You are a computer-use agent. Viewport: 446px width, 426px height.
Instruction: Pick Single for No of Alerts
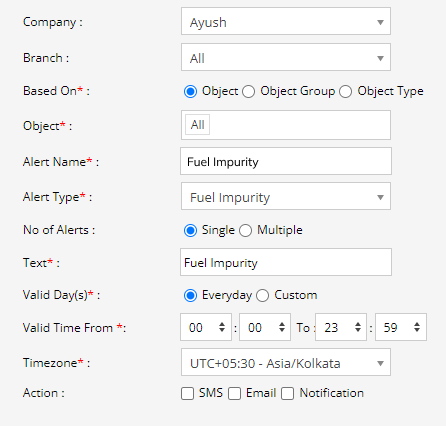click(190, 230)
